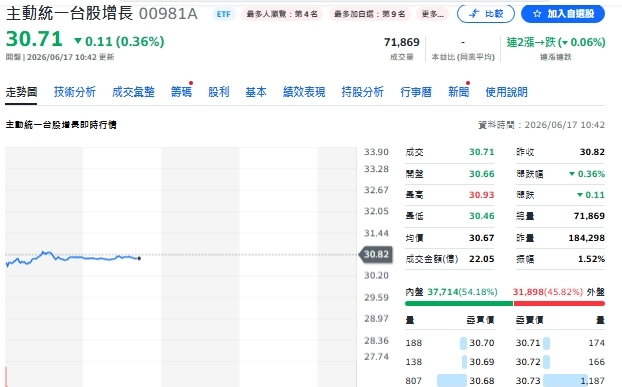Click the 比較 compare button

click(486, 14)
